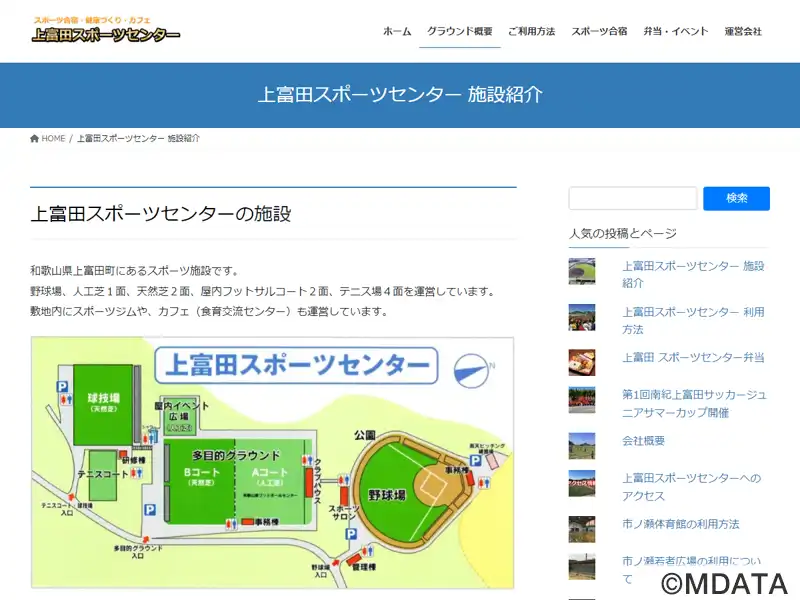Open the グラウンド概要 menu item
Screen dimensions: 800x600
pos(460,31)
